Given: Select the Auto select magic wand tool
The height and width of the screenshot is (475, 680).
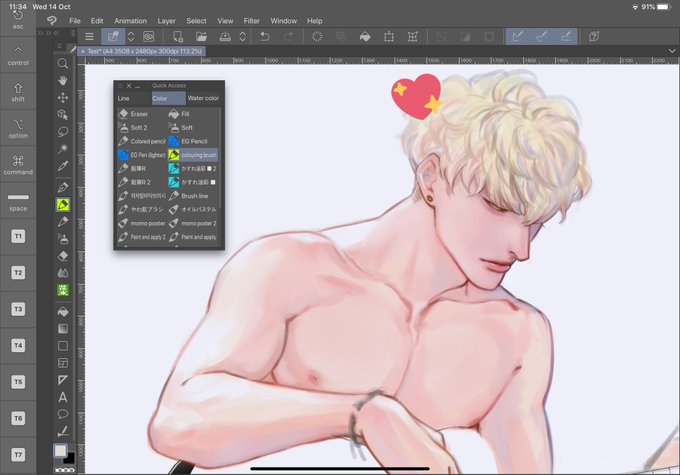Looking at the screenshot, I should click(x=63, y=148).
